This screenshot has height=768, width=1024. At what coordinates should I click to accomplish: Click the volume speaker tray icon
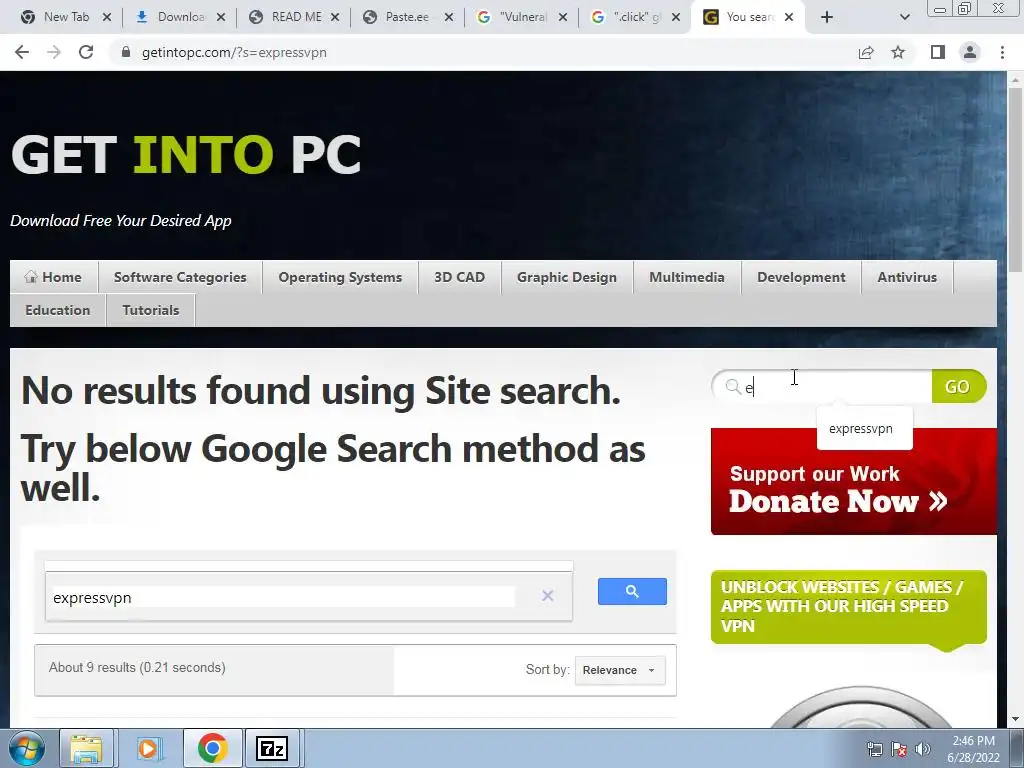[x=923, y=749]
